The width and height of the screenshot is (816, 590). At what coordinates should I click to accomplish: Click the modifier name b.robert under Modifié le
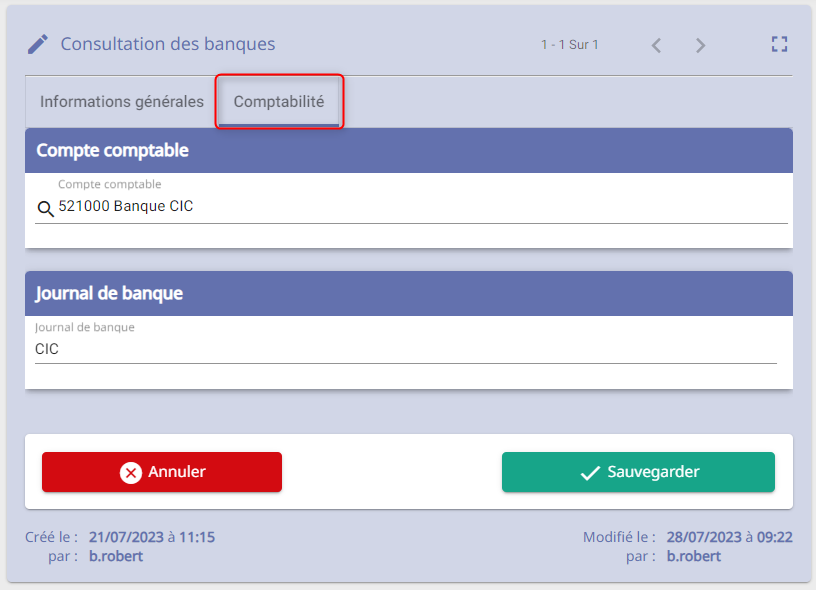click(x=694, y=556)
